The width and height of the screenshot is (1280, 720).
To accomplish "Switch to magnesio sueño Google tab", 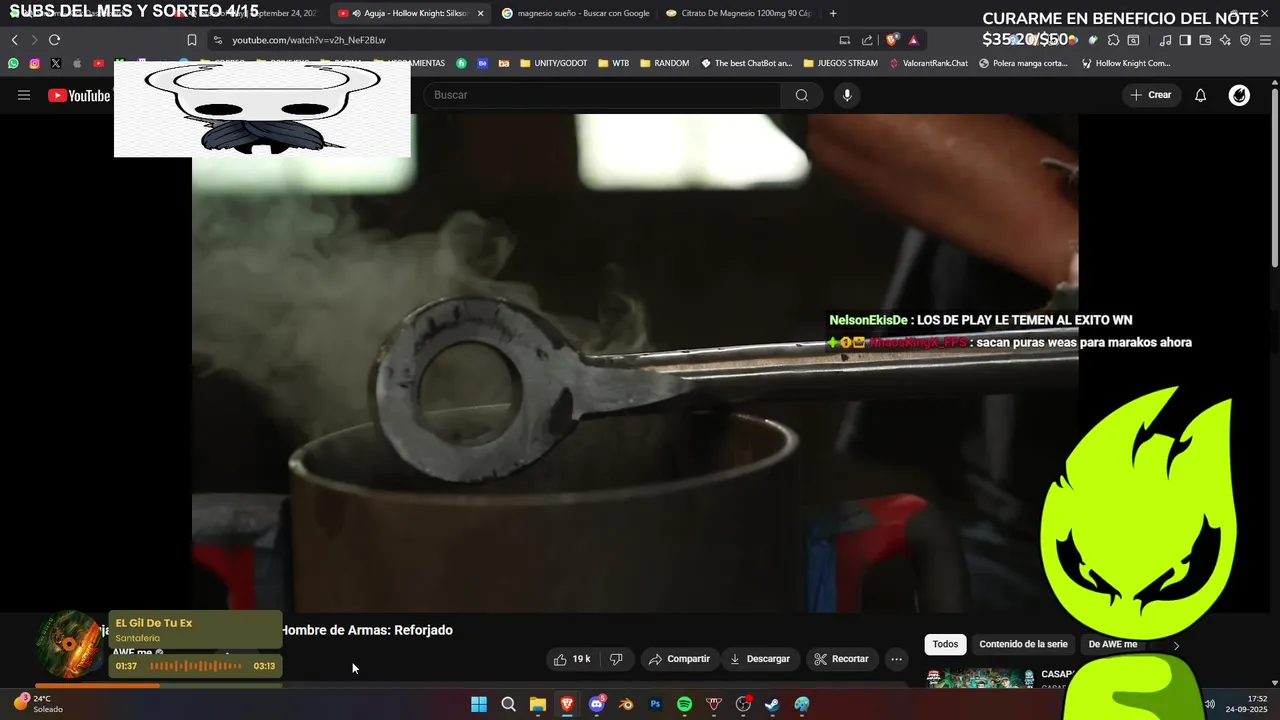I will tap(575, 13).
